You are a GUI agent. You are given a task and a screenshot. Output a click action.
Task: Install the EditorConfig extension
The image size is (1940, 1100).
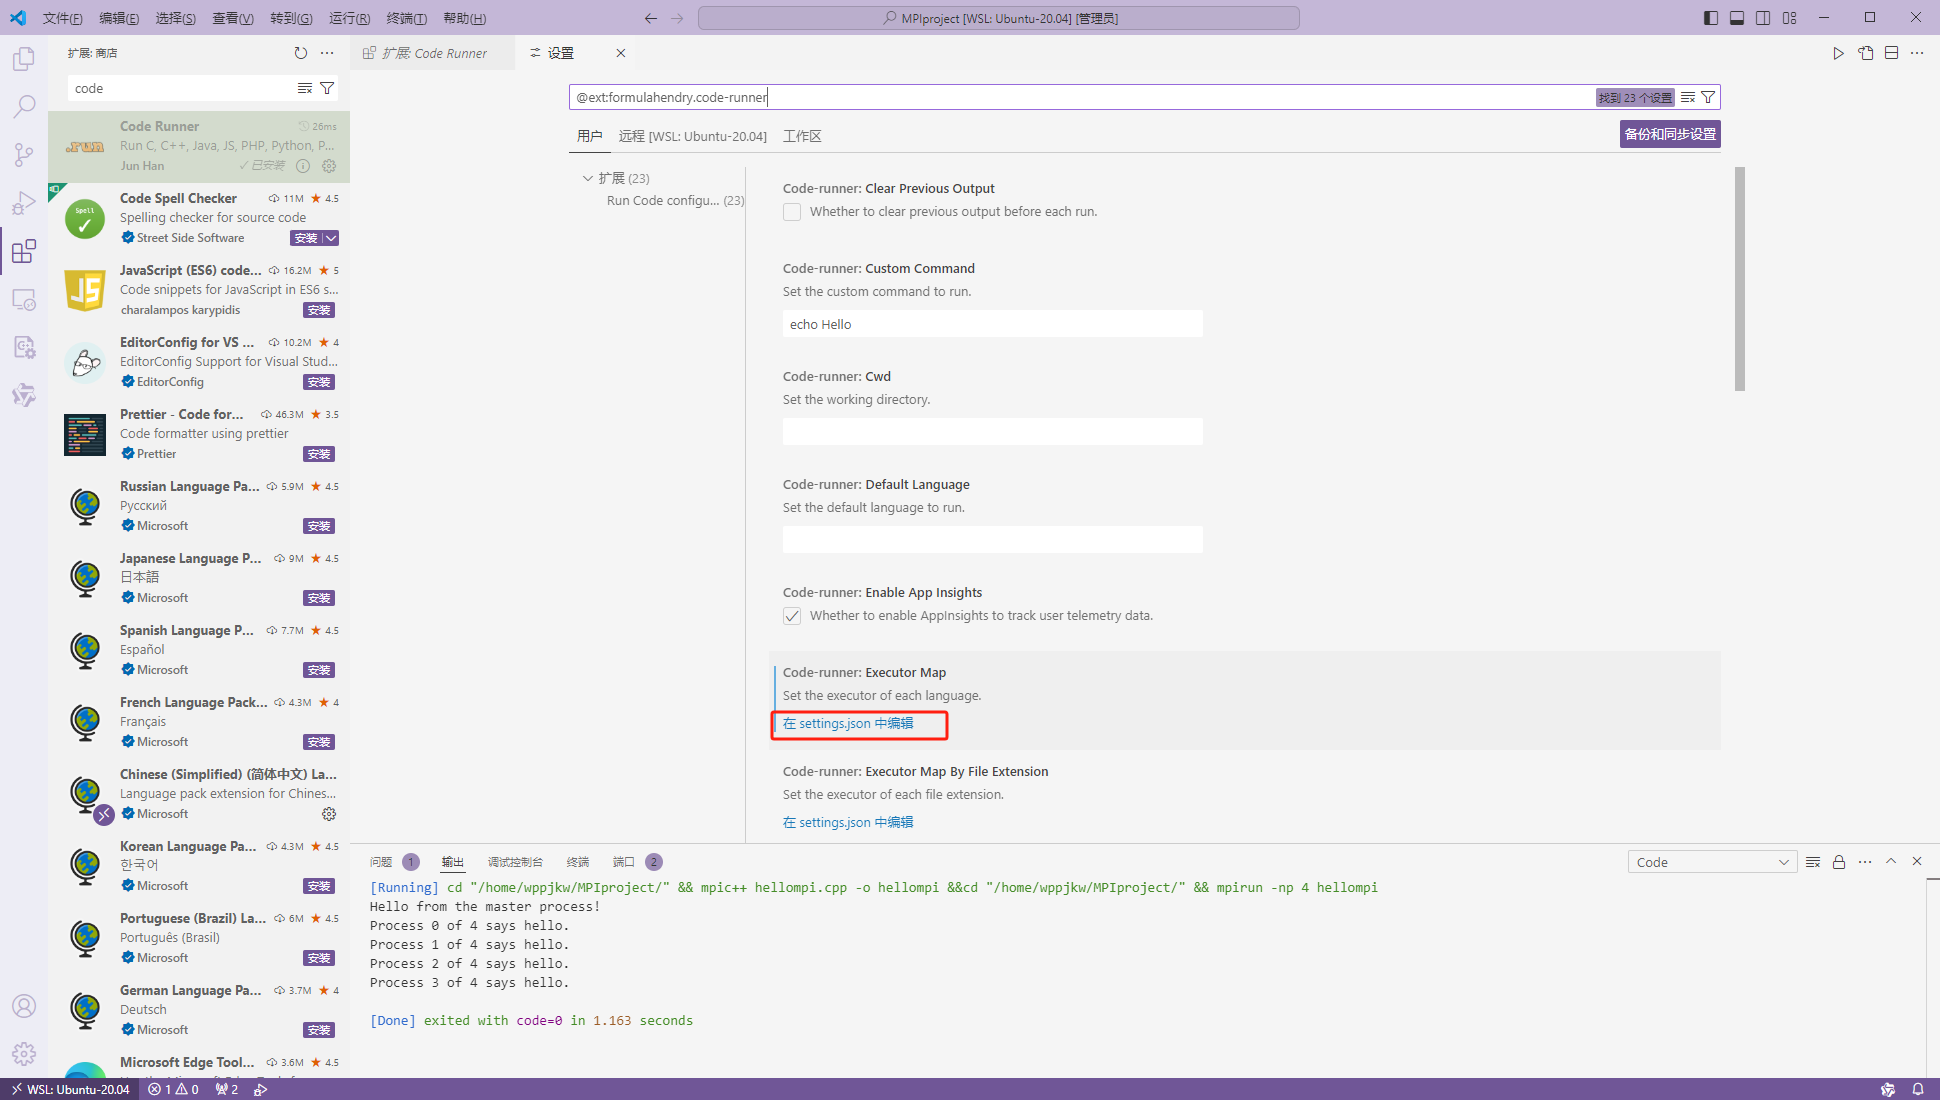point(319,382)
